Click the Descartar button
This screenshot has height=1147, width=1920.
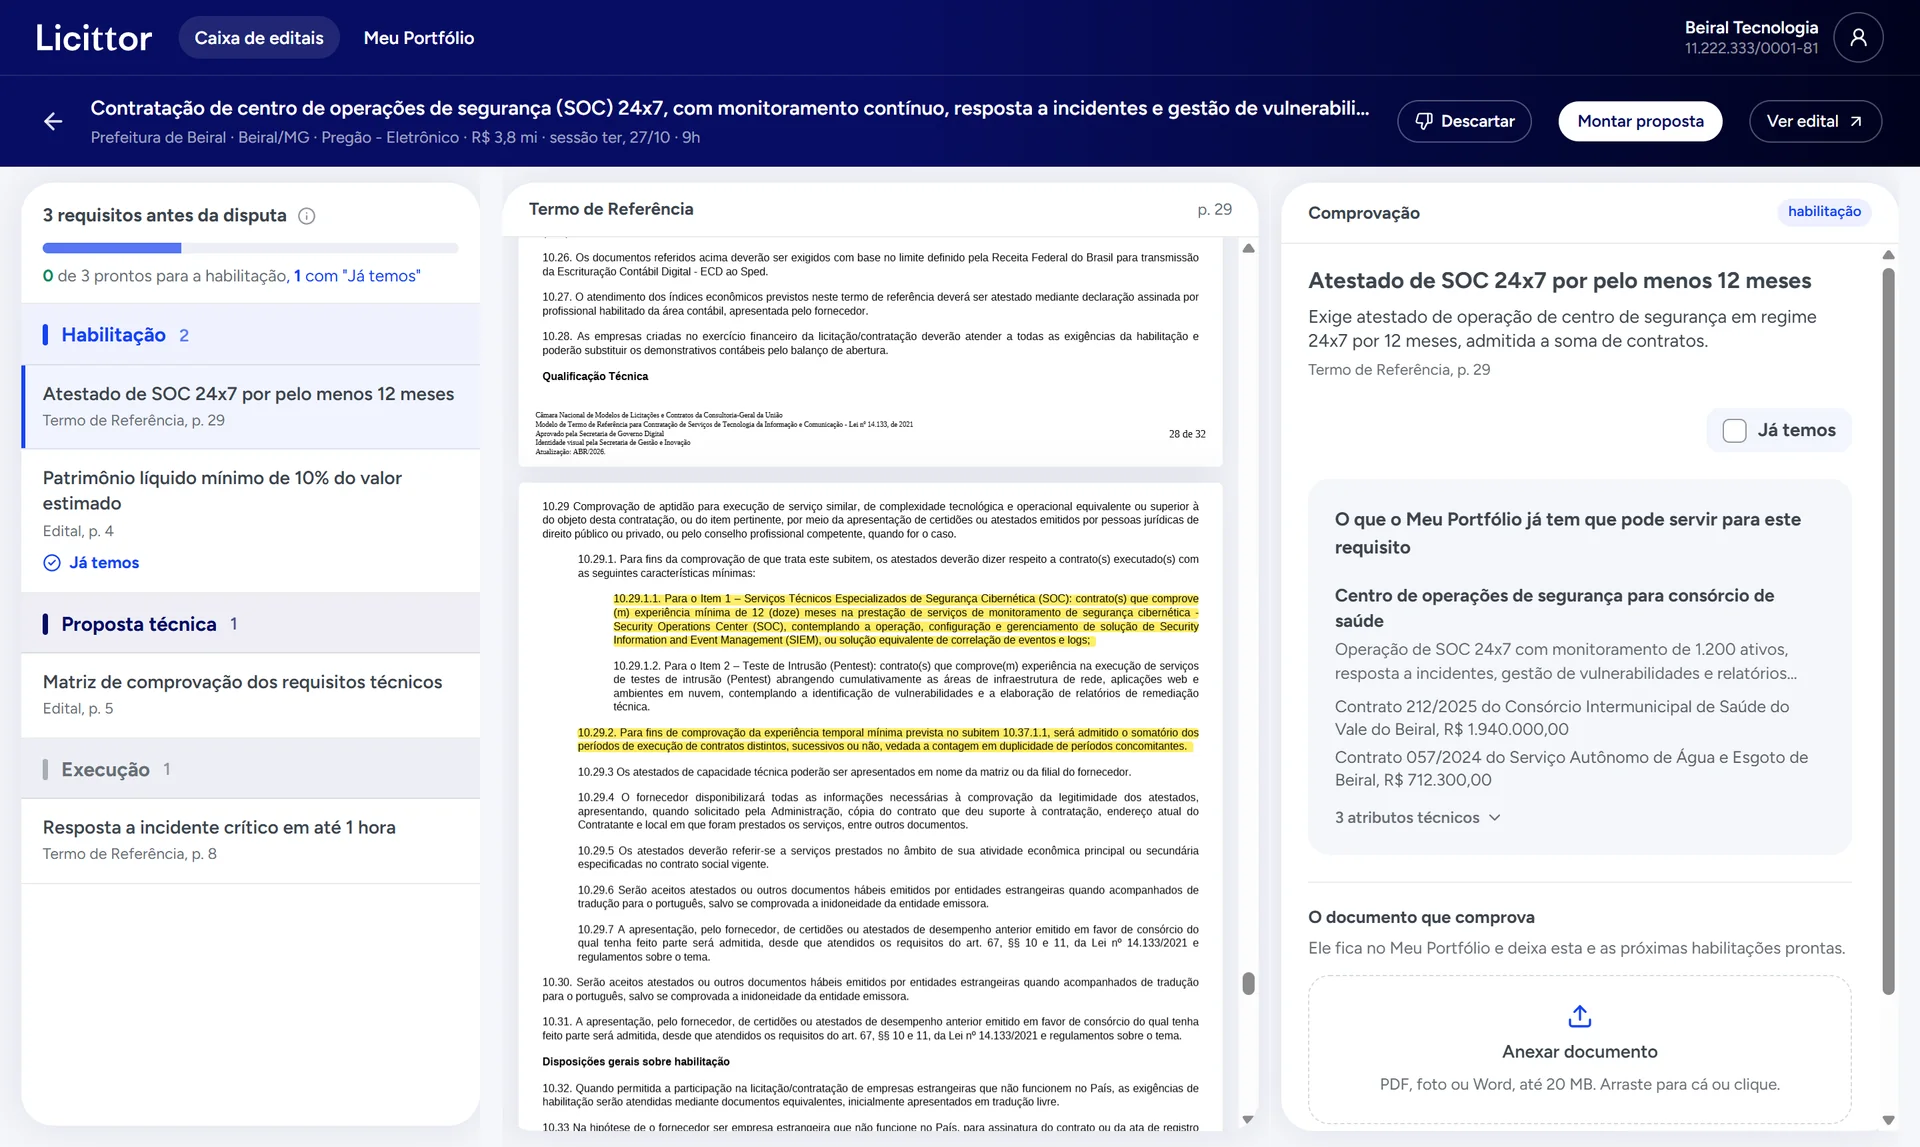tap(1464, 121)
